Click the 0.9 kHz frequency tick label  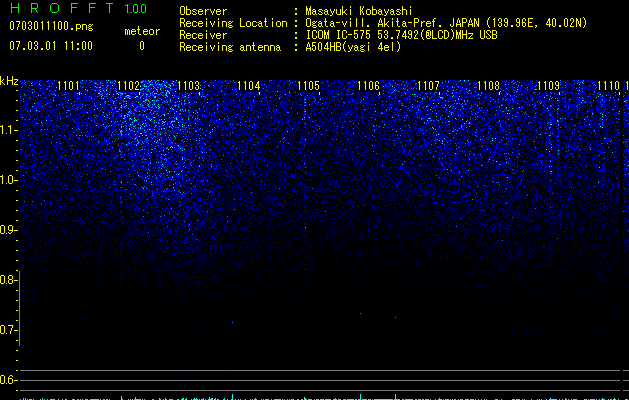(7, 230)
